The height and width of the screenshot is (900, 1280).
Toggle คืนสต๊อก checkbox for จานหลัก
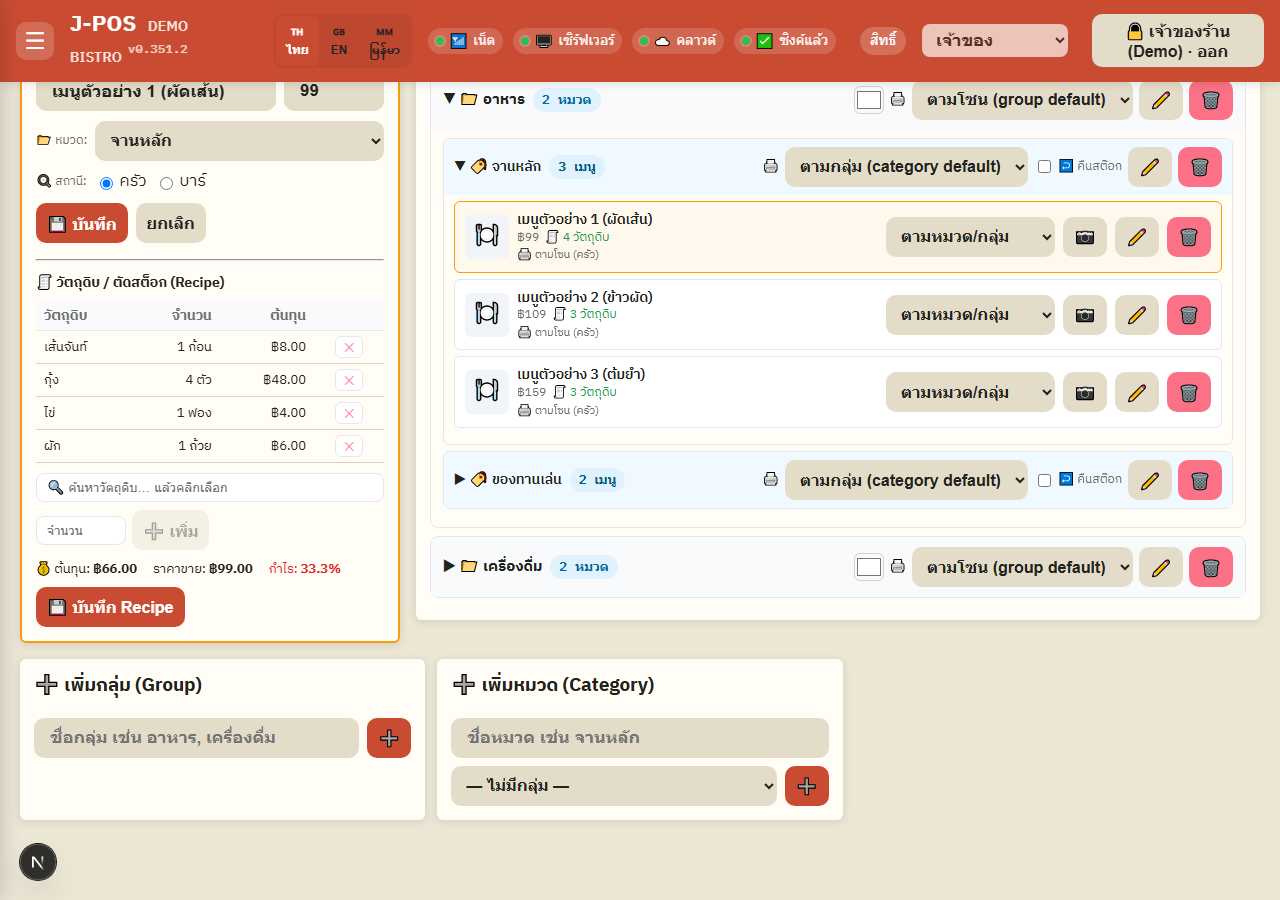[1045, 167]
